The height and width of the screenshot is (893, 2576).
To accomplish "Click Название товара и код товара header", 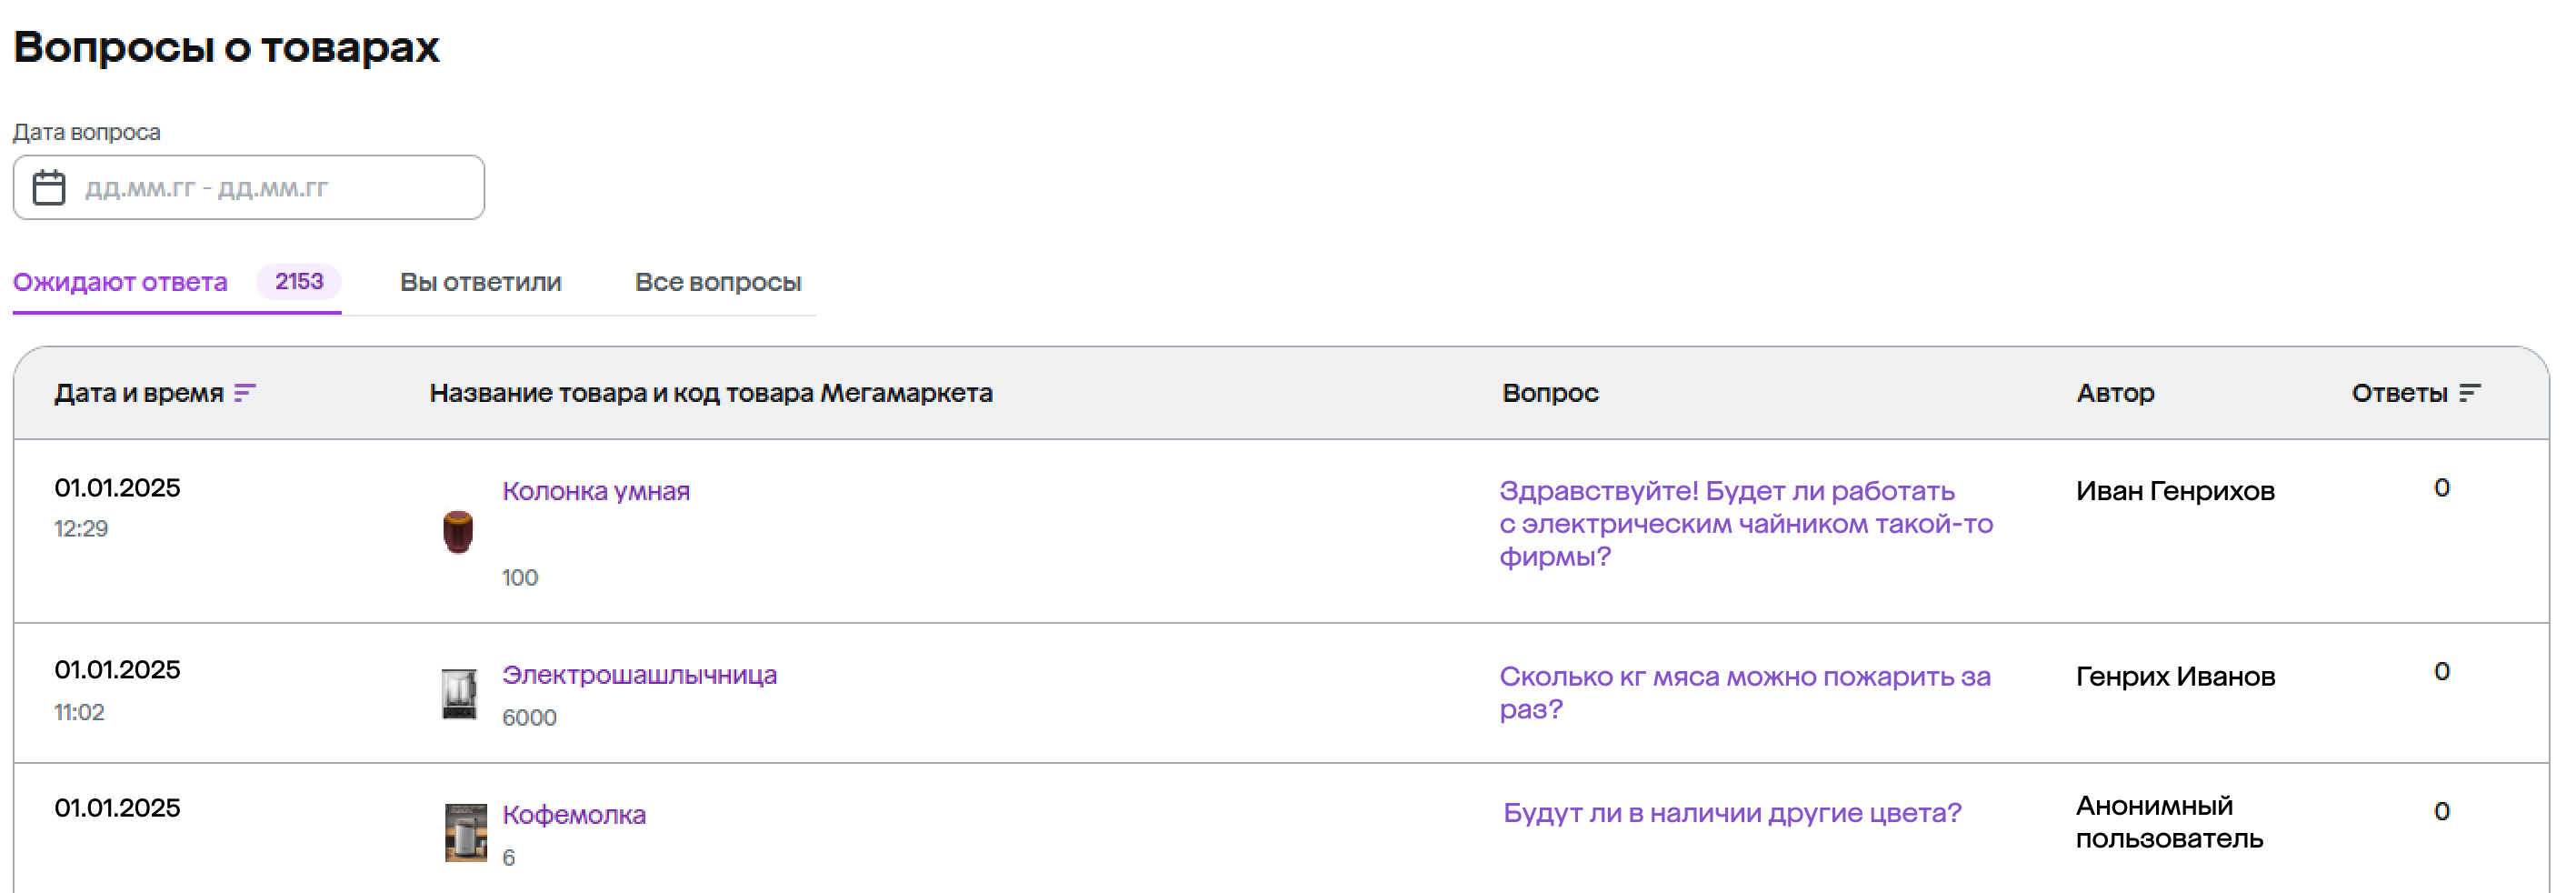I will point(711,393).
